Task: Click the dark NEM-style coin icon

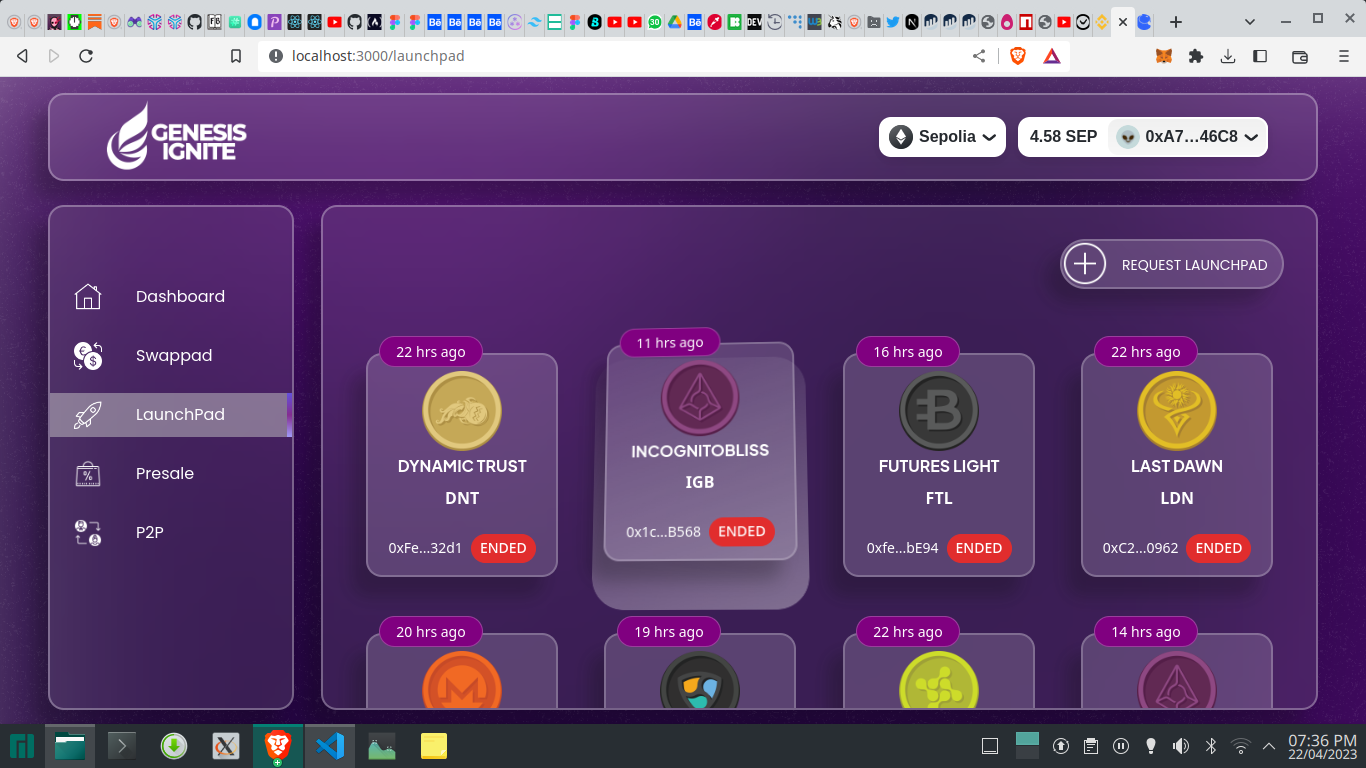Action: [700, 681]
